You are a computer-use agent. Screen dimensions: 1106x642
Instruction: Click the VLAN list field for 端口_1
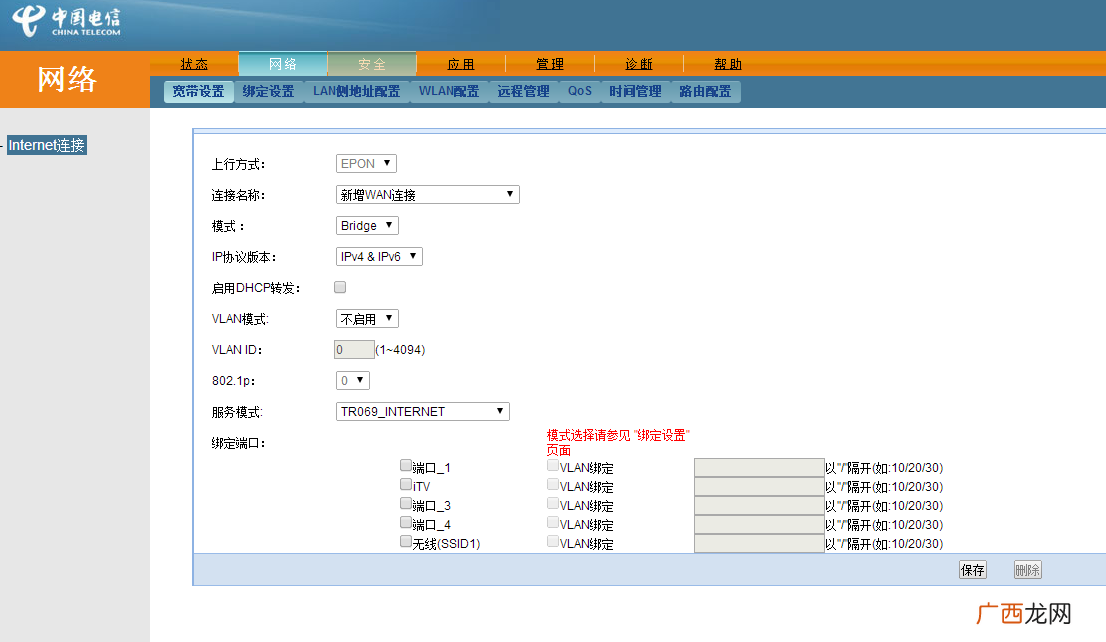tap(759, 467)
